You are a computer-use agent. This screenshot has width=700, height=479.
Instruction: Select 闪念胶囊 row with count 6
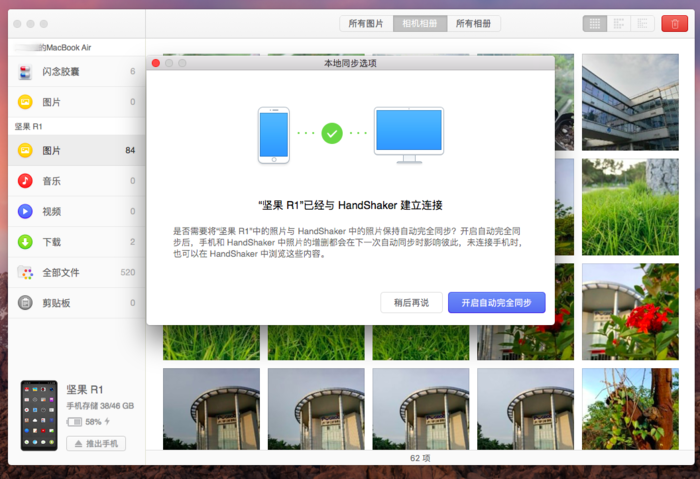(x=76, y=71)
